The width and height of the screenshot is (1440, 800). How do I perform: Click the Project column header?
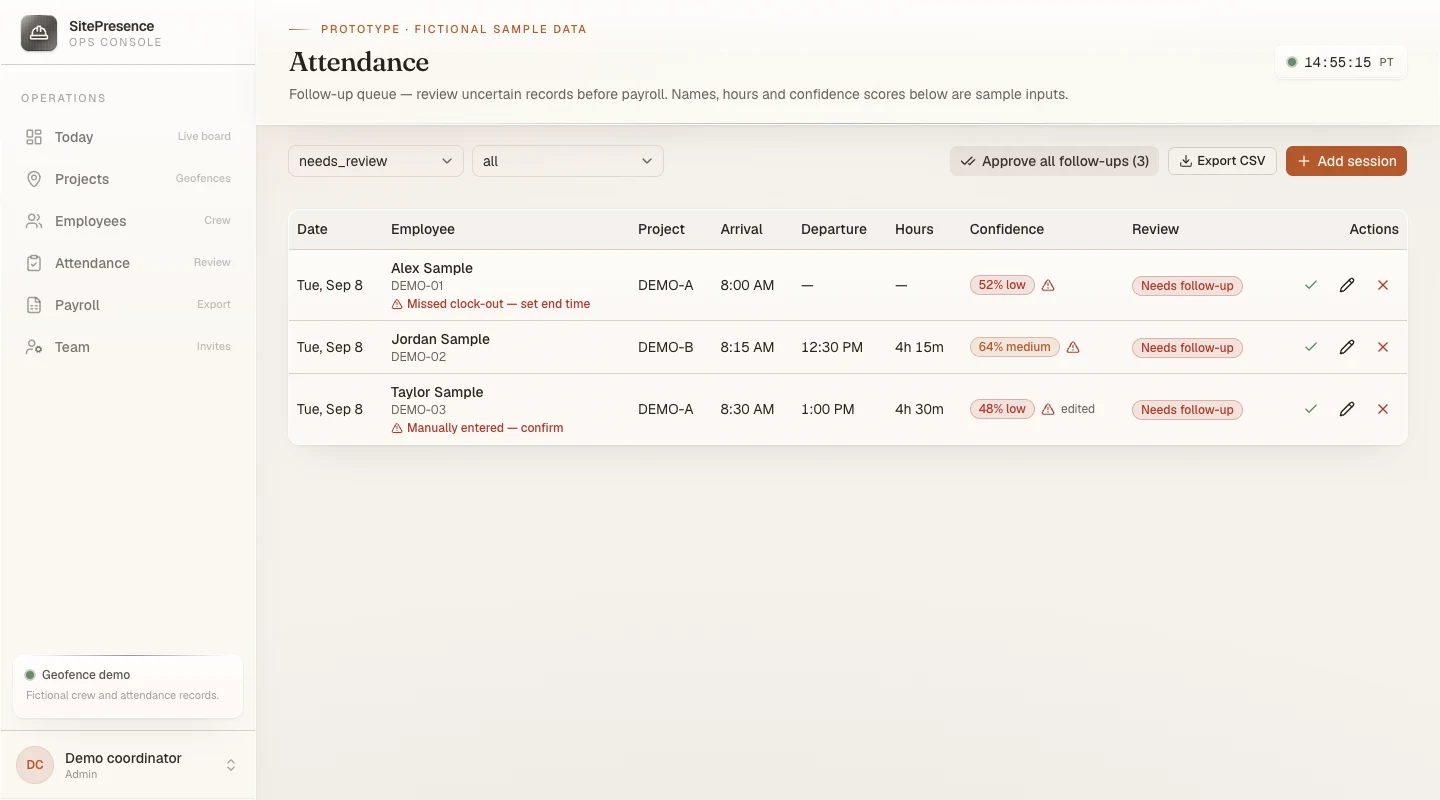pos(662,229)
